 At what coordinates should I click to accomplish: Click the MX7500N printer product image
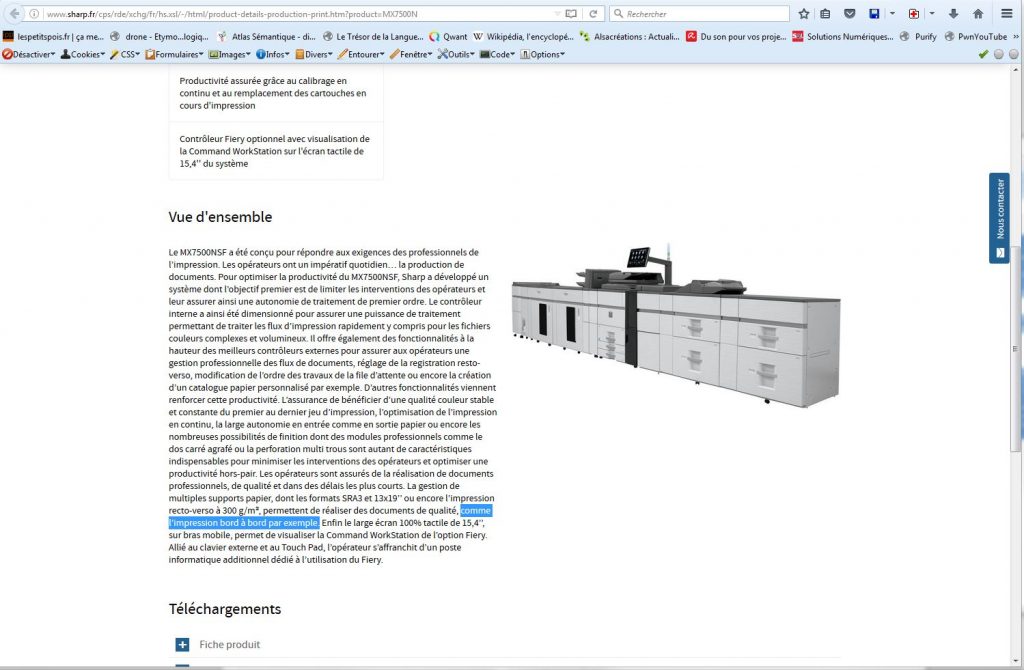(676, 325)
